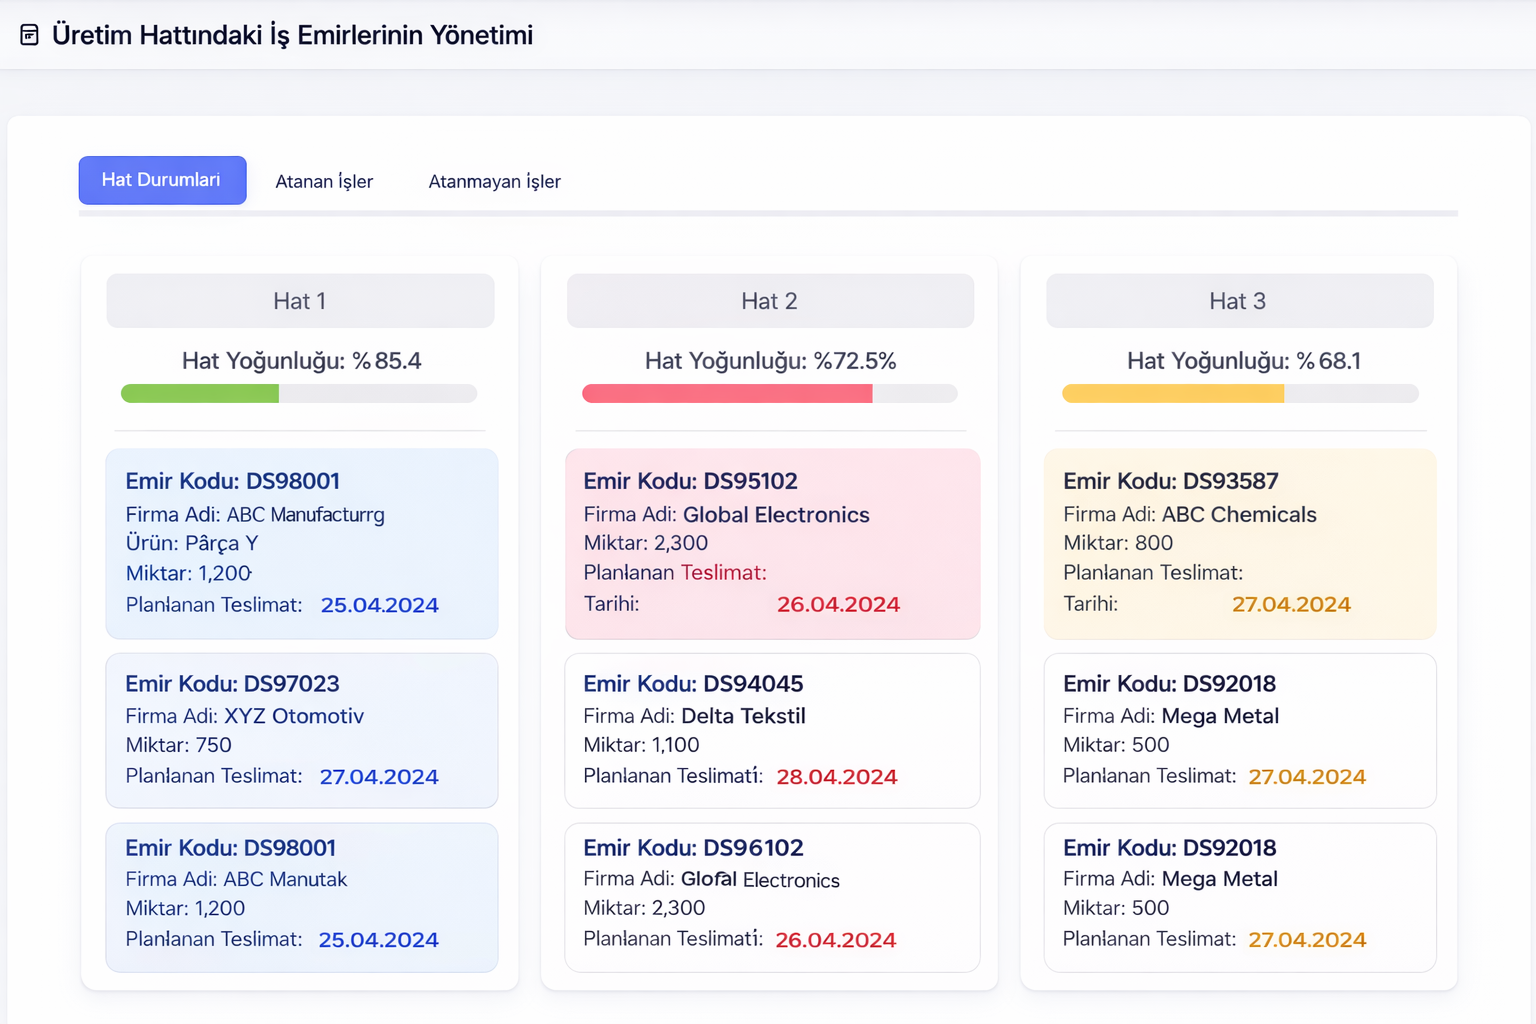Open the Atanmayan İşler tab
Image resolution: width=1536 pixels, height=1024 pixels.
pos(494,181)
